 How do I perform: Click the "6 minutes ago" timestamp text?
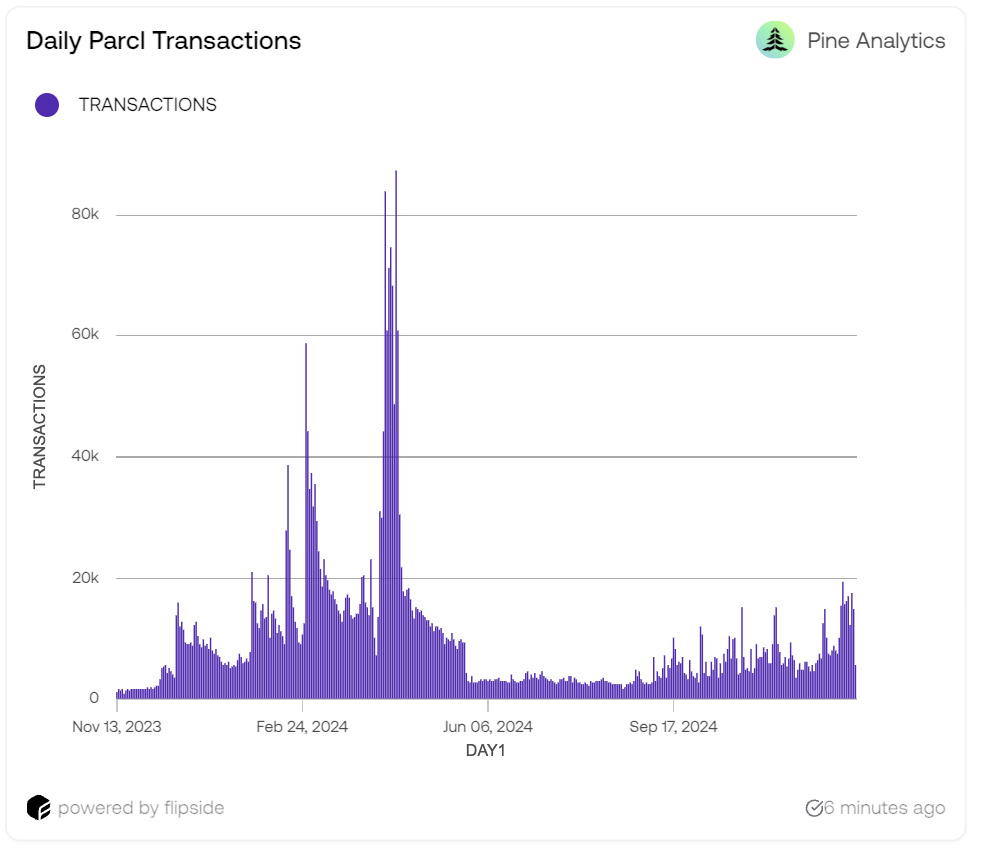(884, 807)
